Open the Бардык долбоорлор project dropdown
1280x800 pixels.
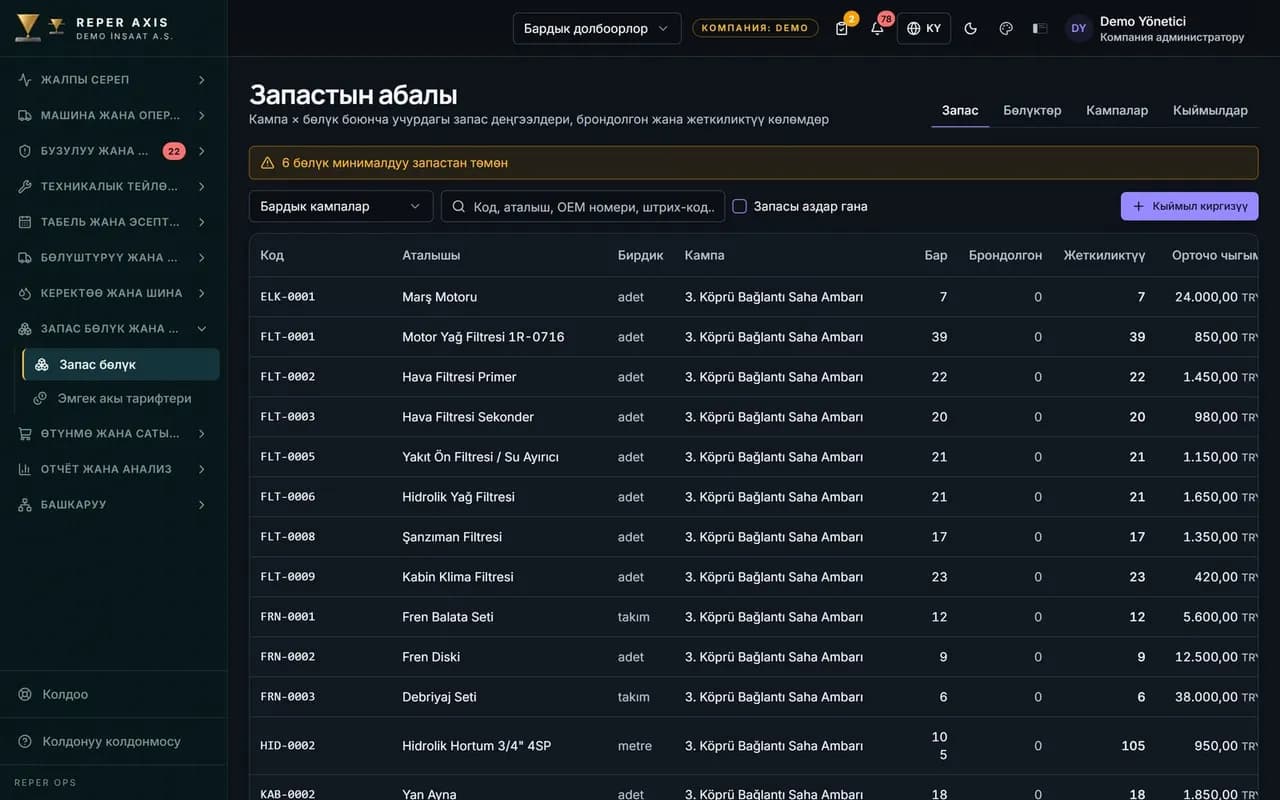click(597, 28)
